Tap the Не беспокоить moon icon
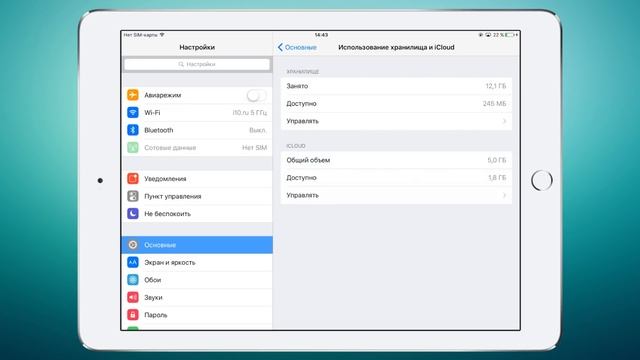640x360 pixels. tap(133, 213)
